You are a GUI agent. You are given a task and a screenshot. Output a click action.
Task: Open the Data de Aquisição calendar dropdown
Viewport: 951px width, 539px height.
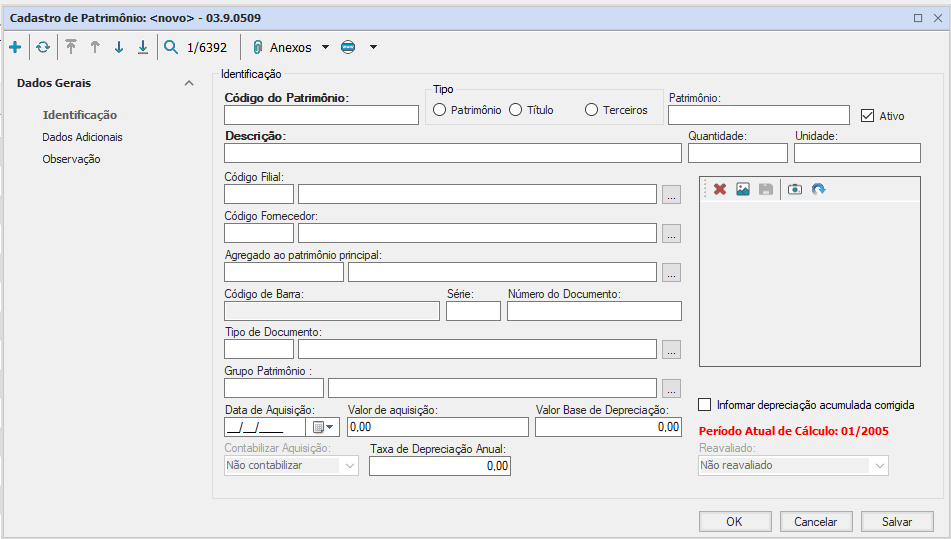(327, 427)
